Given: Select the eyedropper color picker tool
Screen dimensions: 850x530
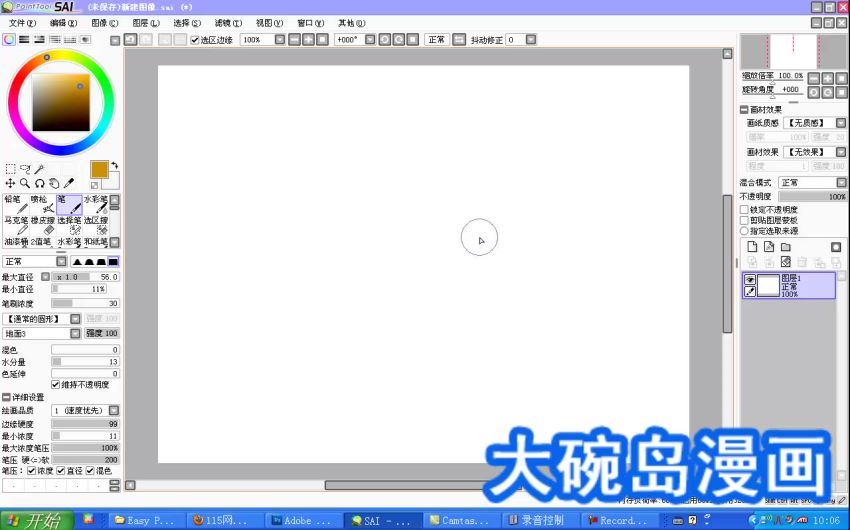Looking at the screenshot, I should point(69,183).
